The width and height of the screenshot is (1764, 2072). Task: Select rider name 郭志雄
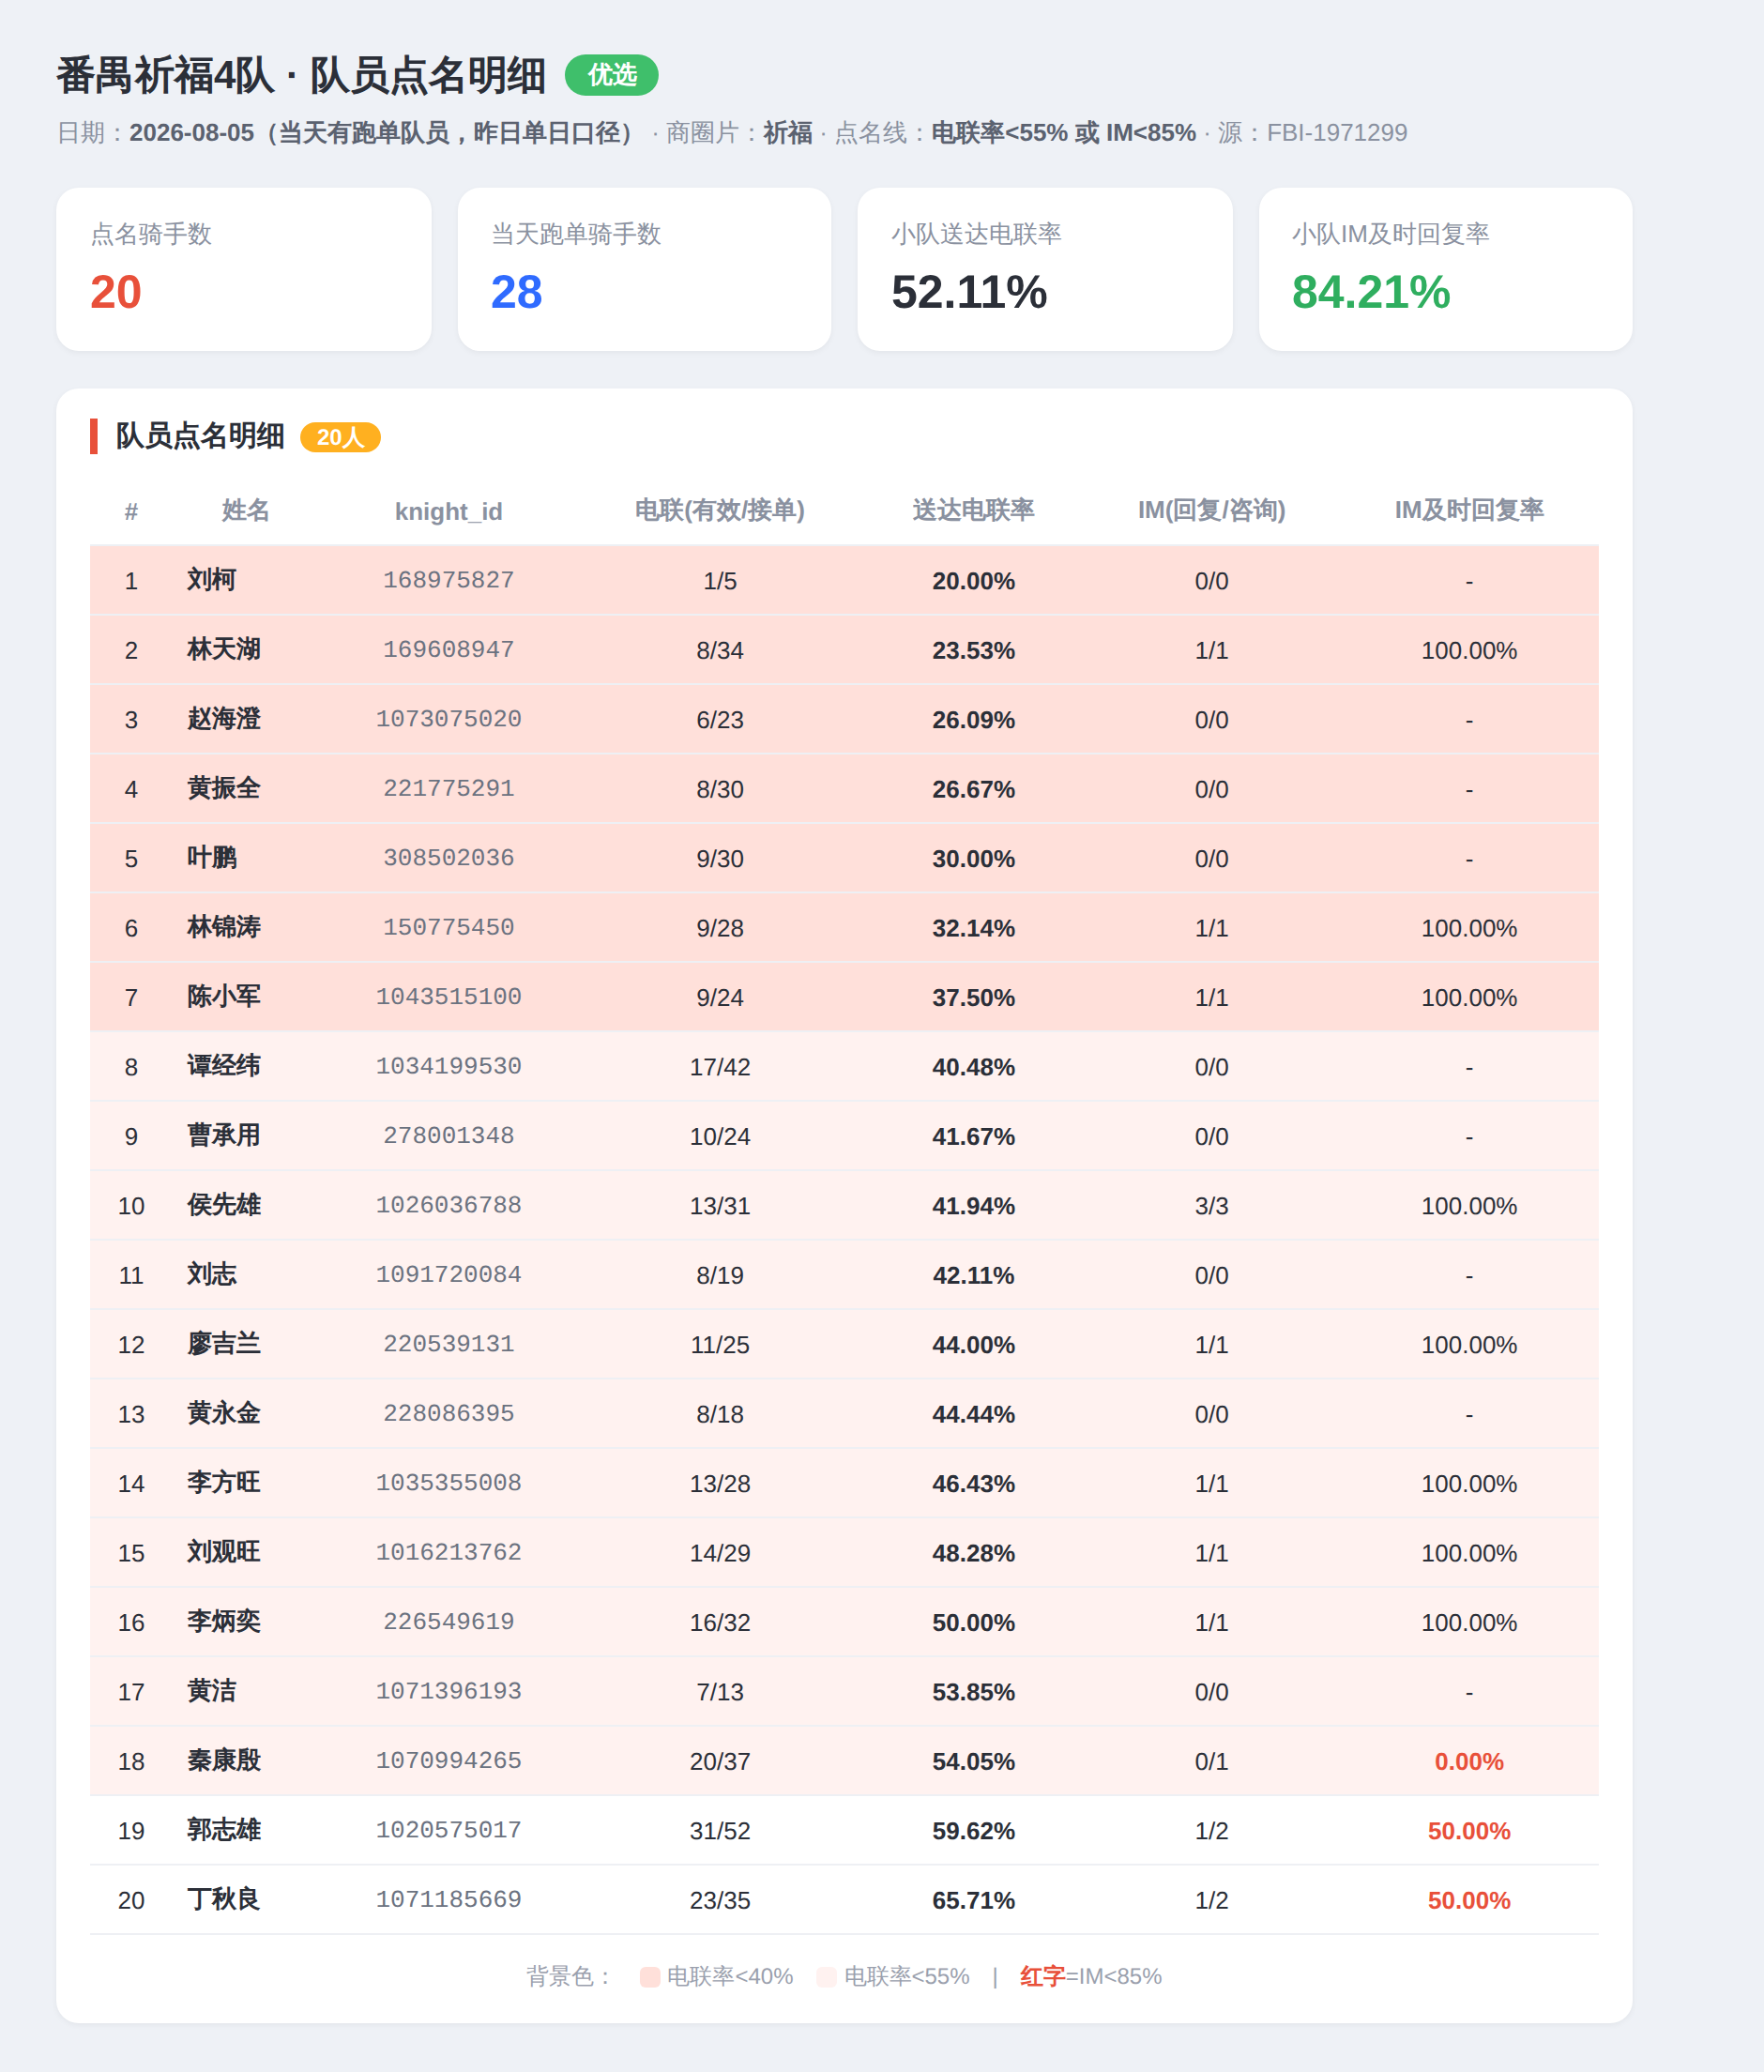tap(224, 1831)
